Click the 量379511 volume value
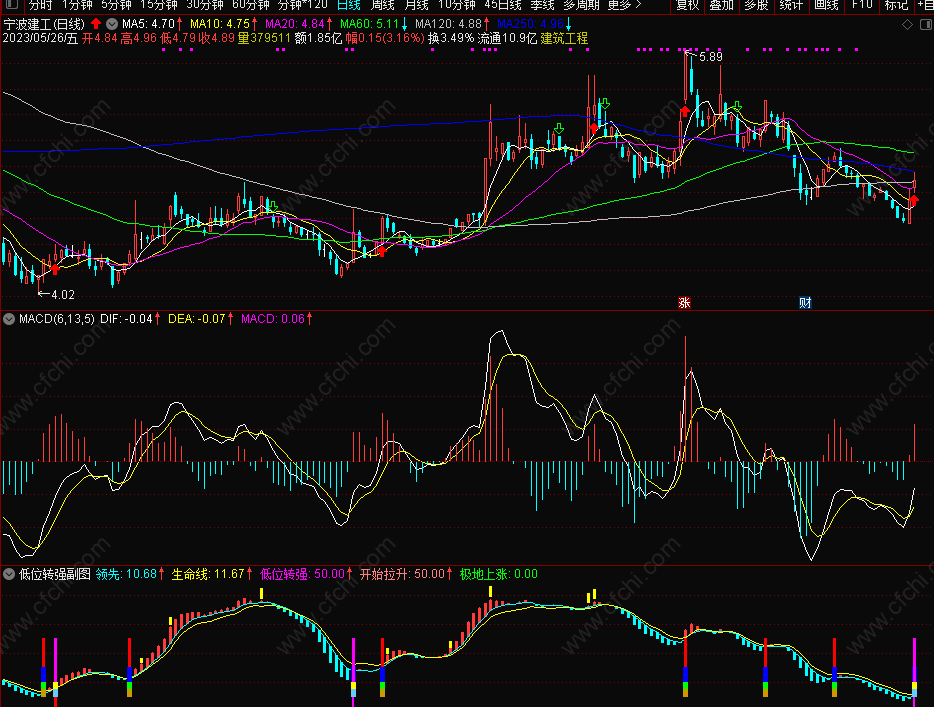The image size is (934, 707). pyautogui.click(x=264, y=39)
